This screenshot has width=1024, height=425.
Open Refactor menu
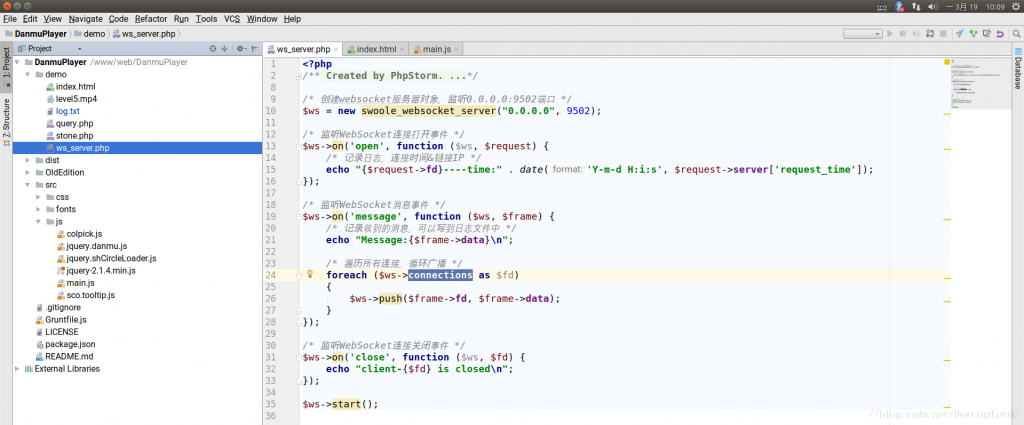(151, 19)
